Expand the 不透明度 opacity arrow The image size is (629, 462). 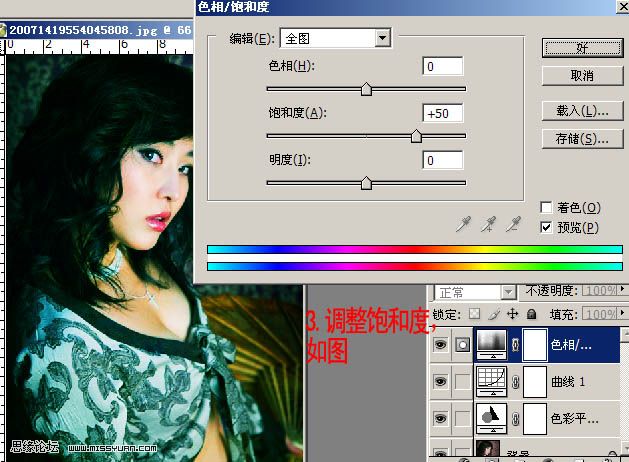pos(622,289)
